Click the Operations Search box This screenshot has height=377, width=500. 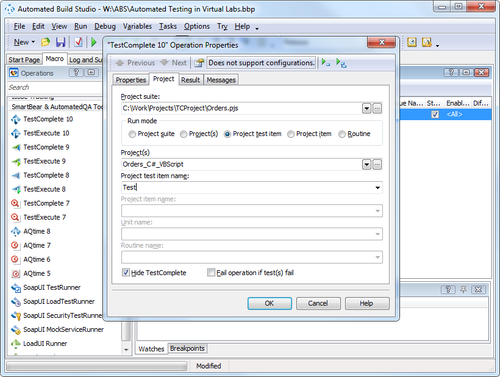[55, 88]
